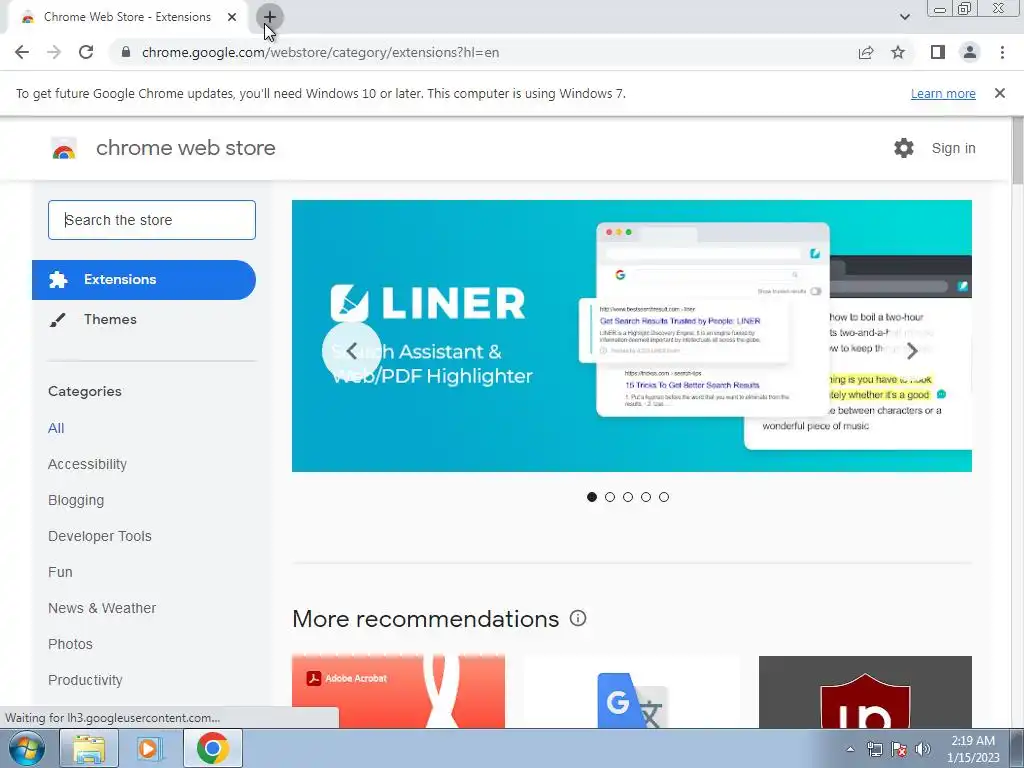Image resolution: width=1024 pixels, height=768 pixels.
Task: Open Windows Start menu
Action: 27,748
